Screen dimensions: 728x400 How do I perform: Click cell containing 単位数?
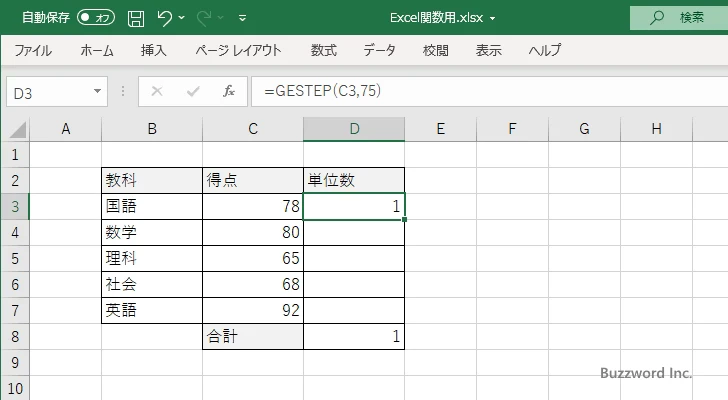[x=354, y=181]
